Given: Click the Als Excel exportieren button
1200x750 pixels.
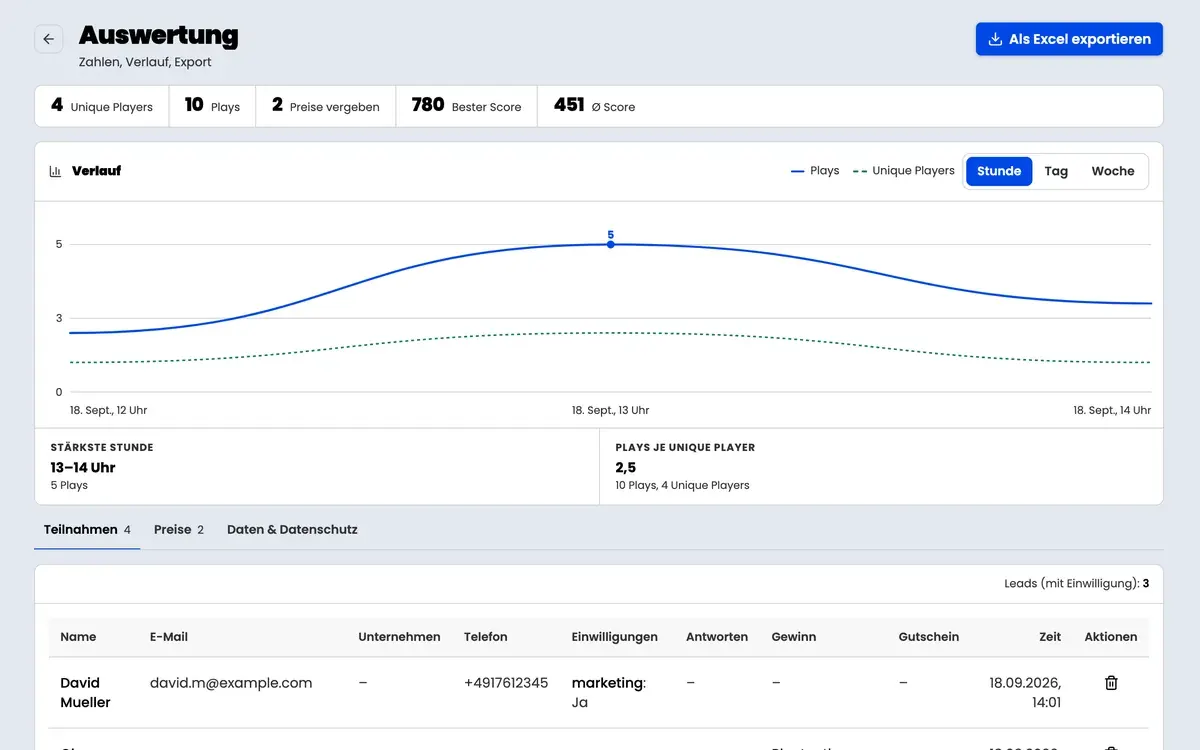Looking at the screenshot, I should tap(1069, 39).
